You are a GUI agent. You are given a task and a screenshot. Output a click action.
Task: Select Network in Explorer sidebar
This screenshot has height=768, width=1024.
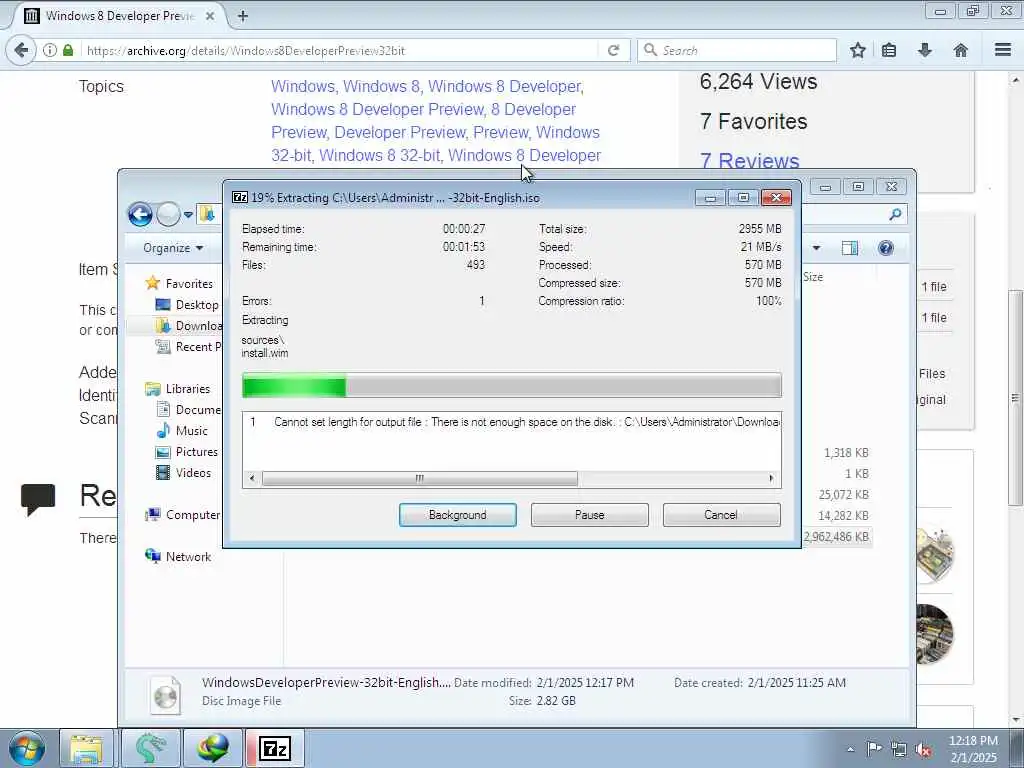coord(187,556)
